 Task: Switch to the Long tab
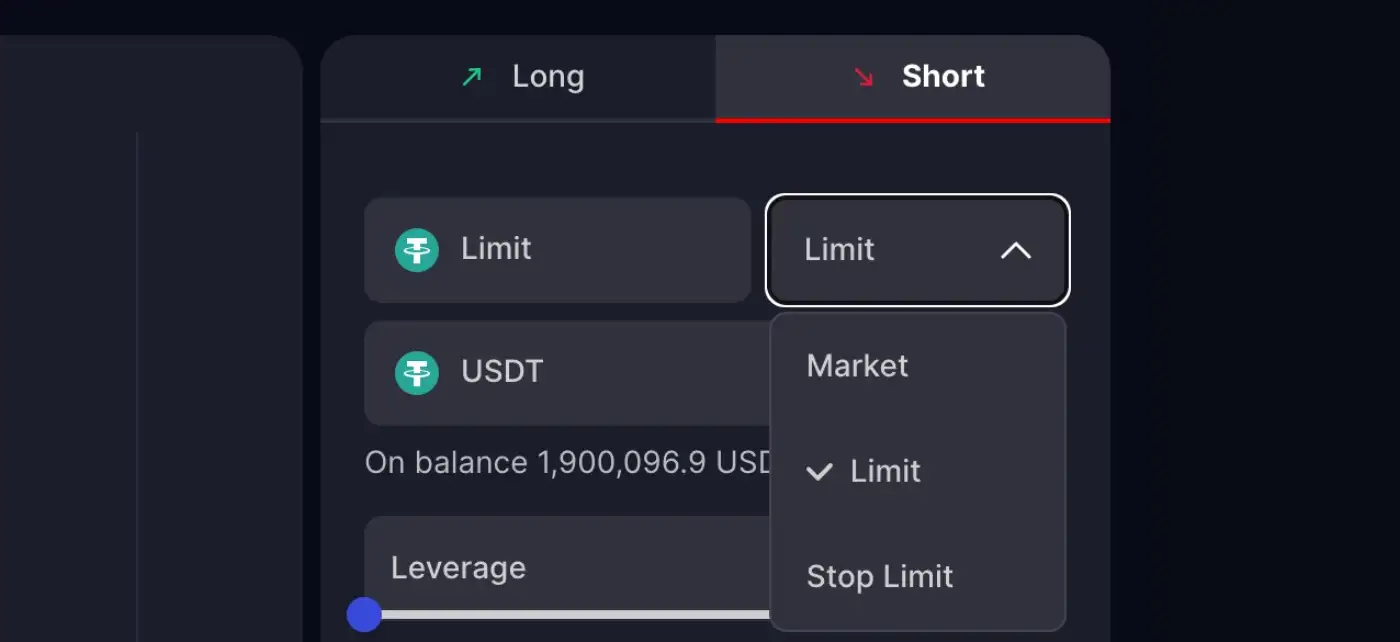[x=518, y=78]
